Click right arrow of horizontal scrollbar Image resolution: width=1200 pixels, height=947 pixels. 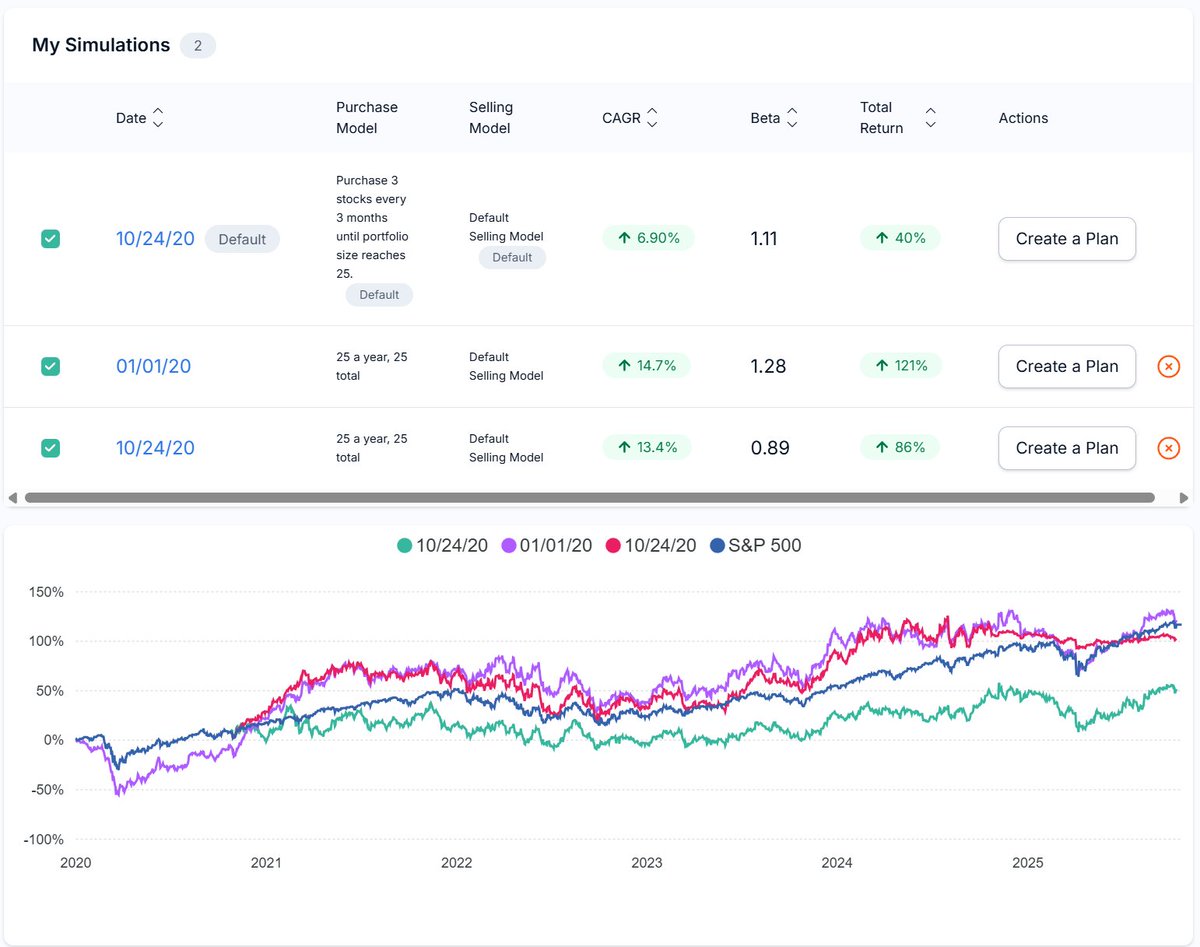coord(1185,497)
